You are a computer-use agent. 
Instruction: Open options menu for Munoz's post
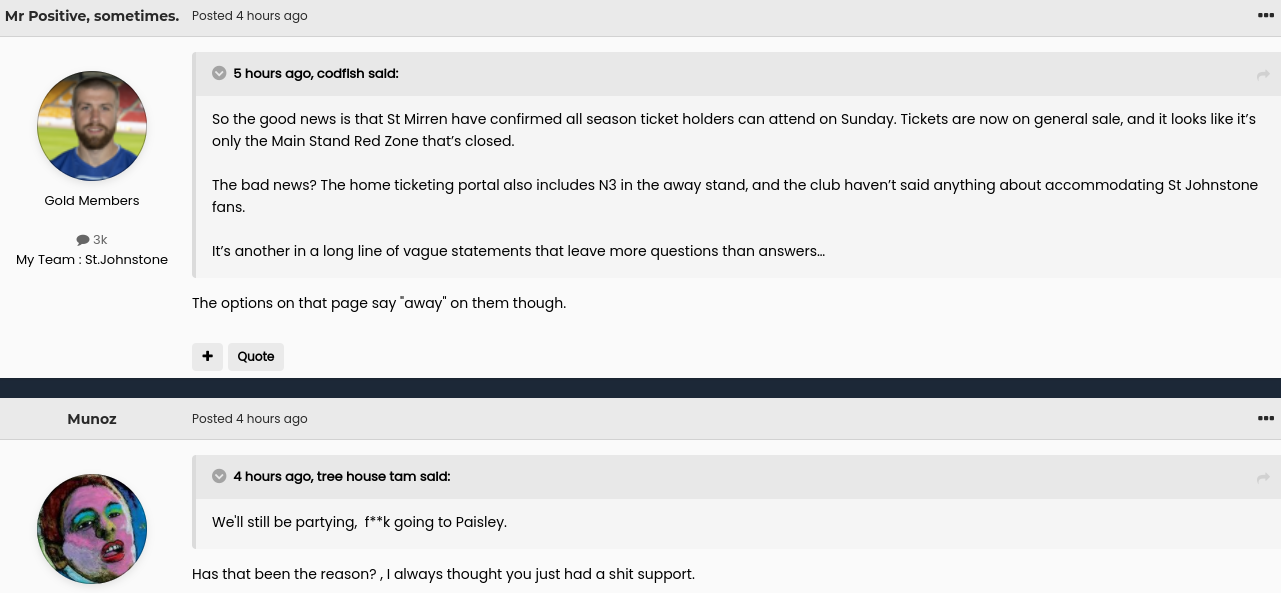1265,418
